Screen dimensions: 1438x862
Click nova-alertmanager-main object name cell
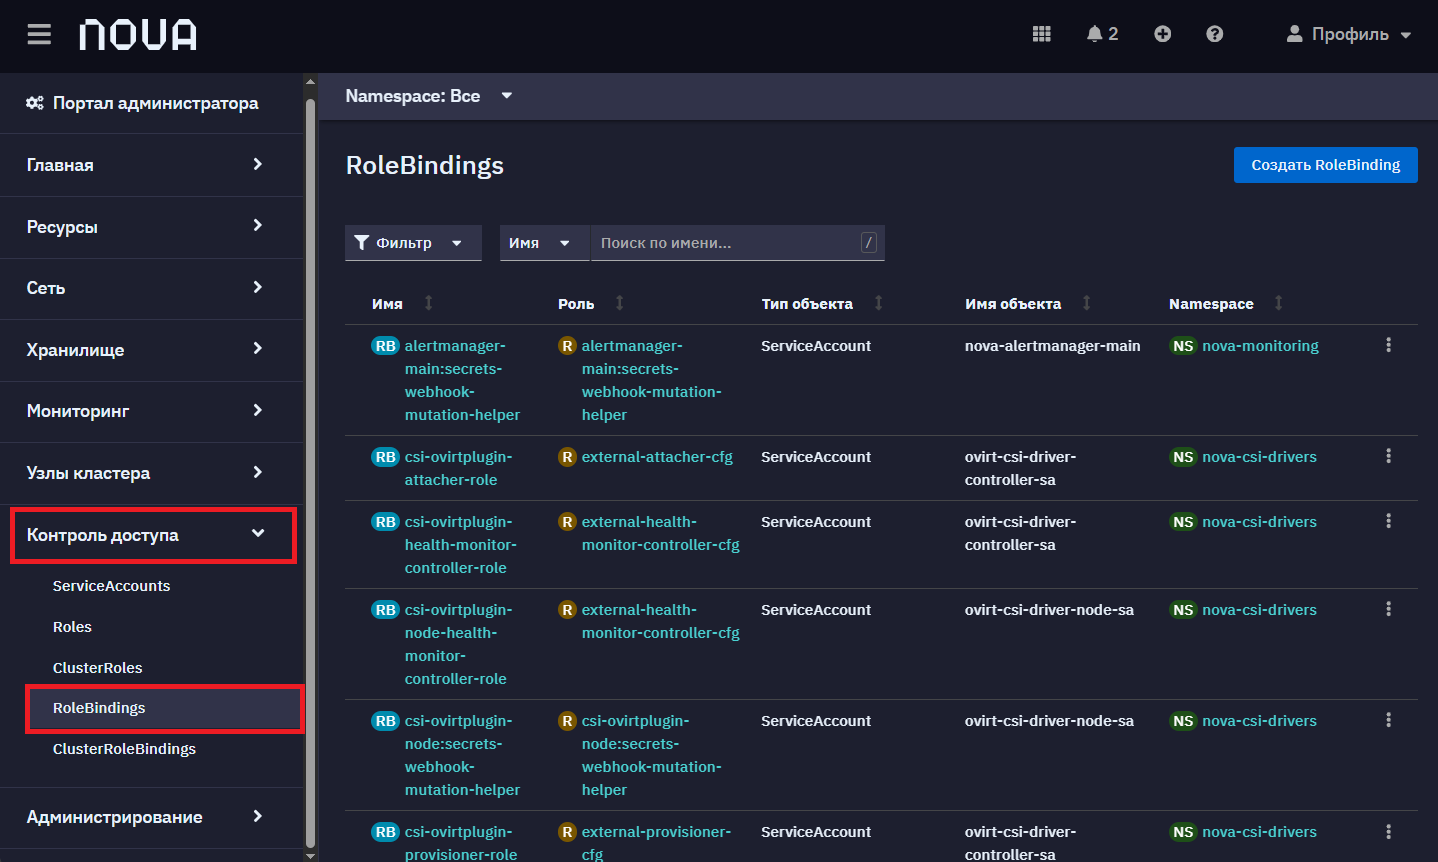coord(1052,346)
